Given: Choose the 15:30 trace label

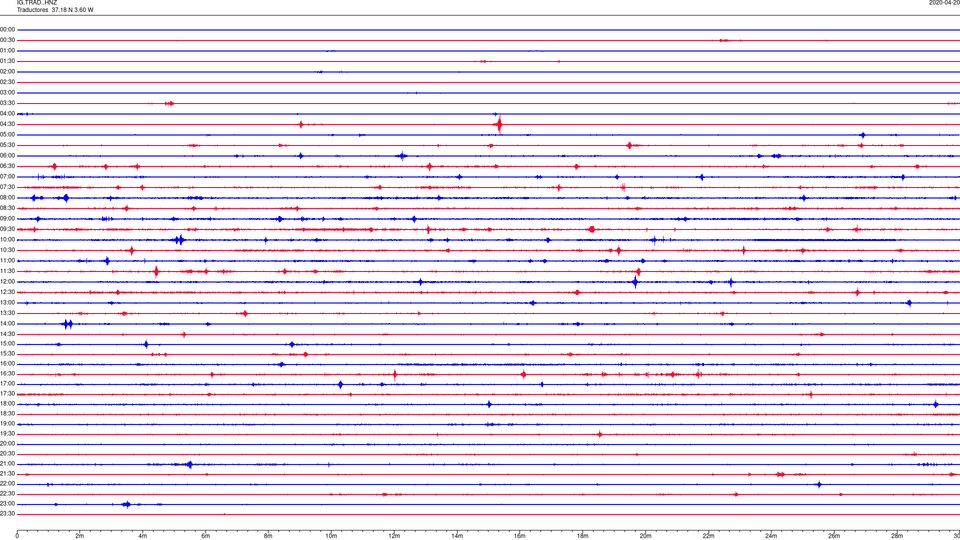Looking at the screenshot, I should pos(8,354).
